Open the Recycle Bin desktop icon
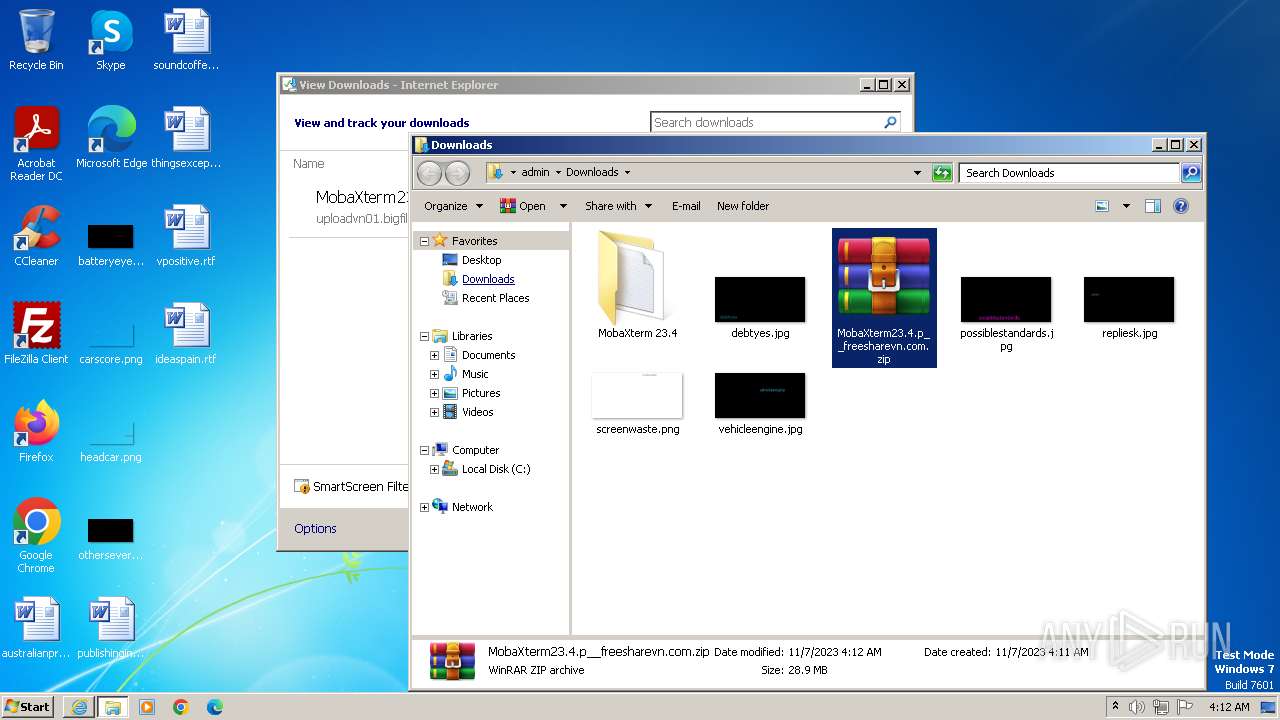 point(36,40)
